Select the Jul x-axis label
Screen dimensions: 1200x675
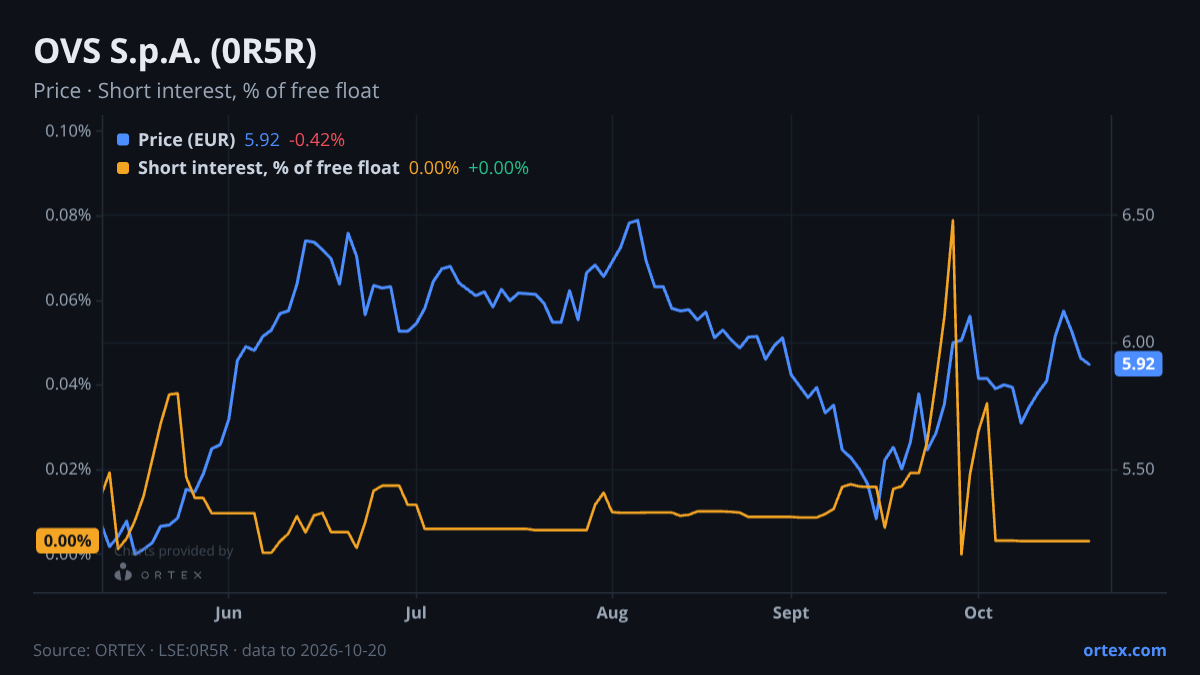pyautogui.click(x=416, y=612)
